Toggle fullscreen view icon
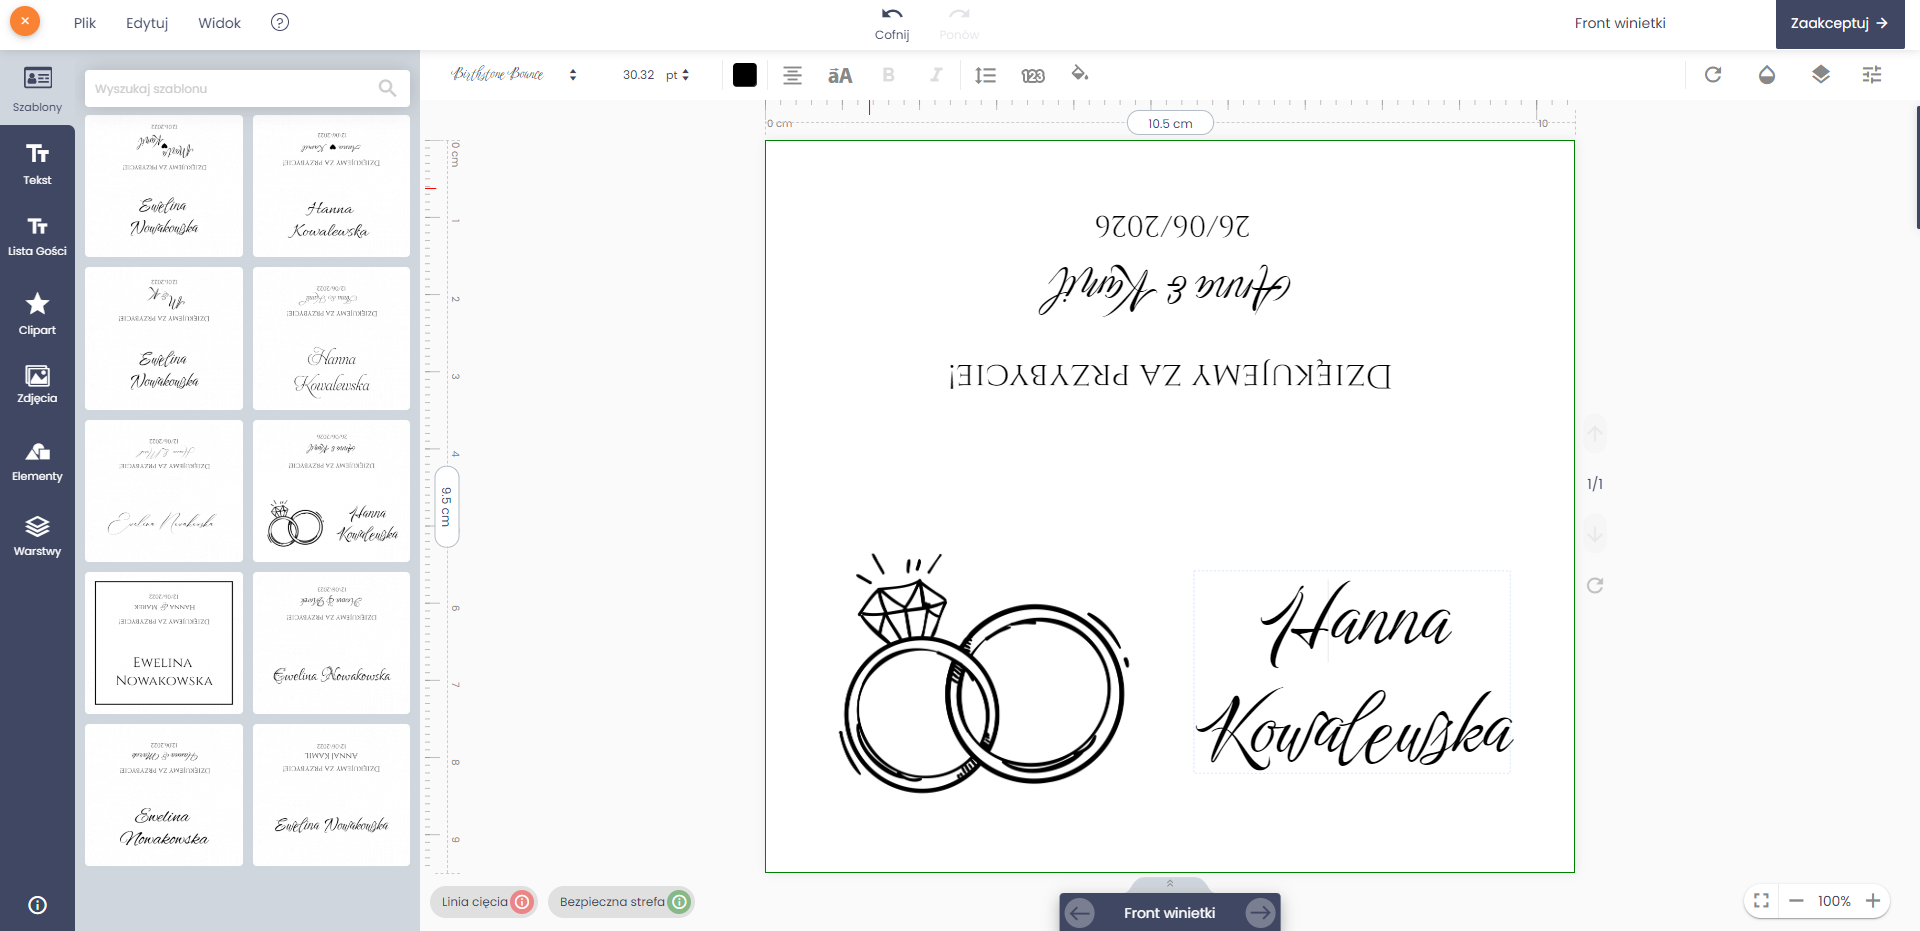 pyautogui.click(x=1762, y=901)
